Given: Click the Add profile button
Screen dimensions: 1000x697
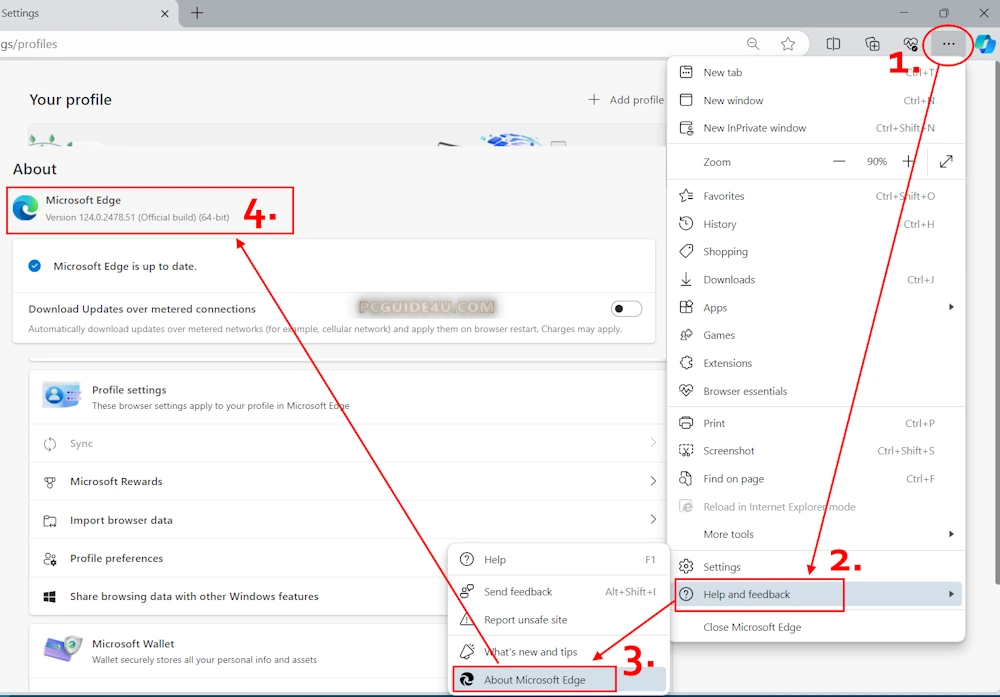Looking at the screenshot, I should (626, 100).
